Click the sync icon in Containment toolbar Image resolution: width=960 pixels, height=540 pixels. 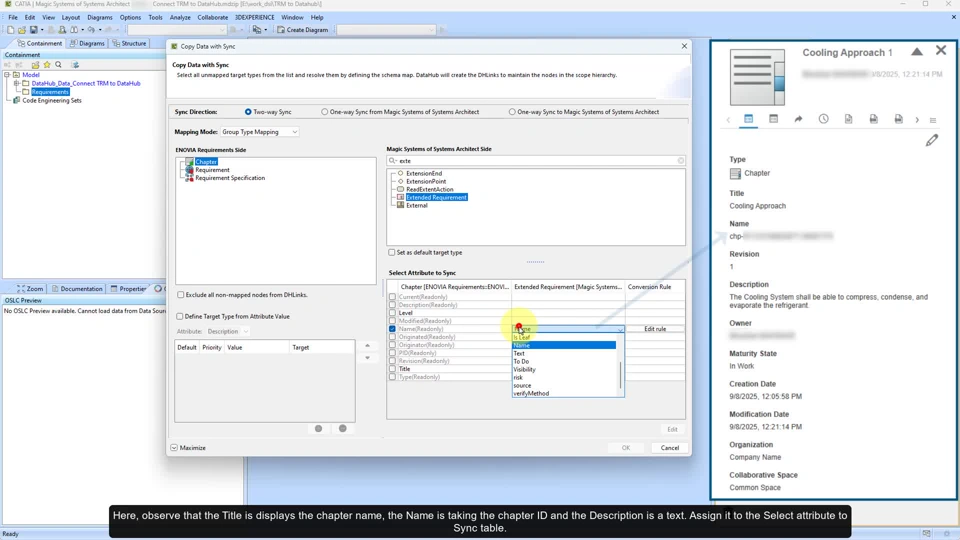tap(75, 64)
